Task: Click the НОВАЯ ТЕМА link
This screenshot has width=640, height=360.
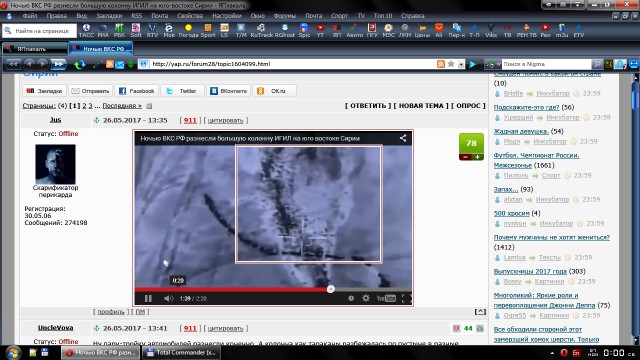Action: (x=421, y=106)
